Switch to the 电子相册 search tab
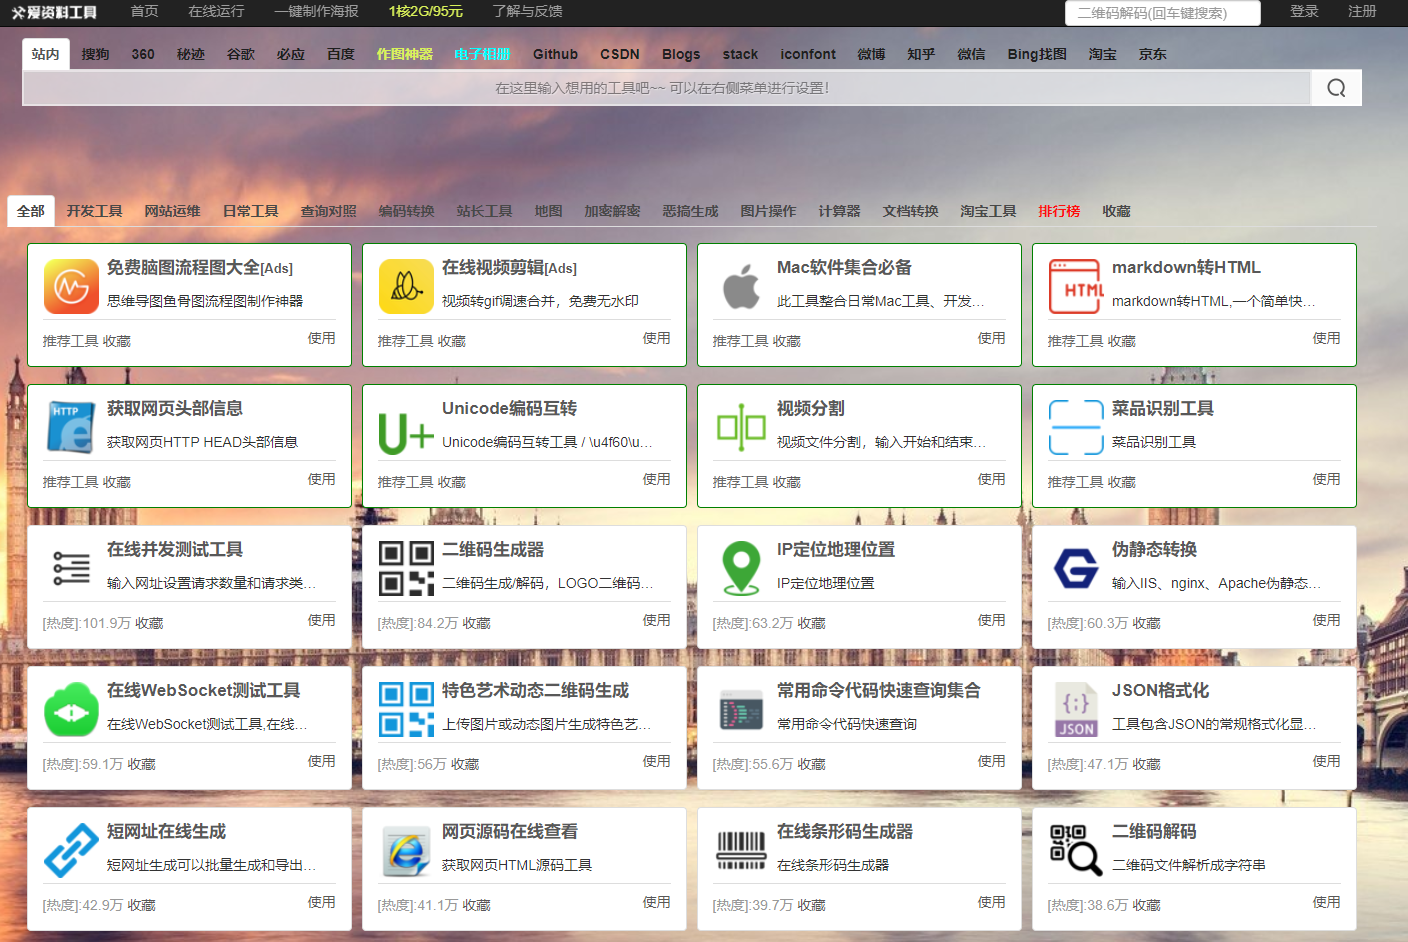Viewport: 1408px width, 942px height. pyautogui.click(x=482, y=54)
